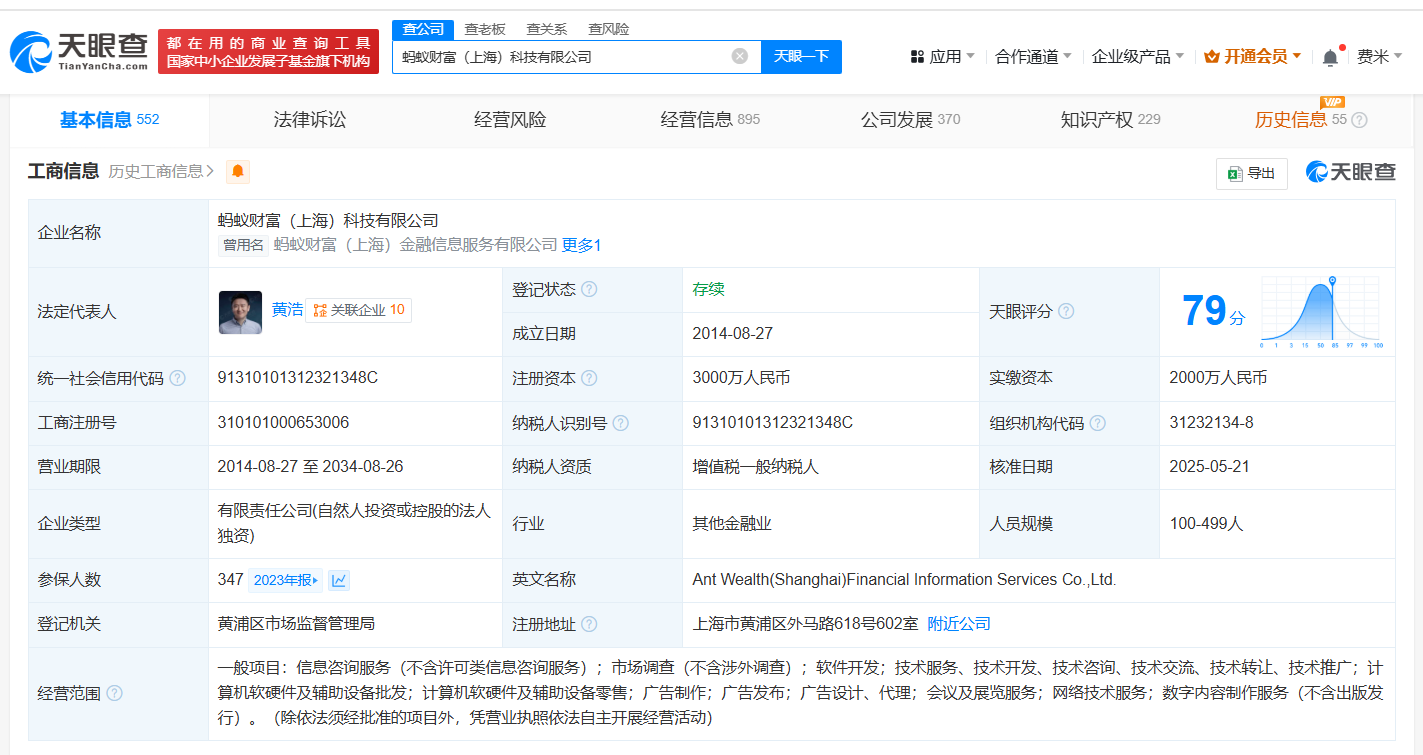Open the 附近公司 link
Screen dimensions: 1423x755
(x=958, y=624)
